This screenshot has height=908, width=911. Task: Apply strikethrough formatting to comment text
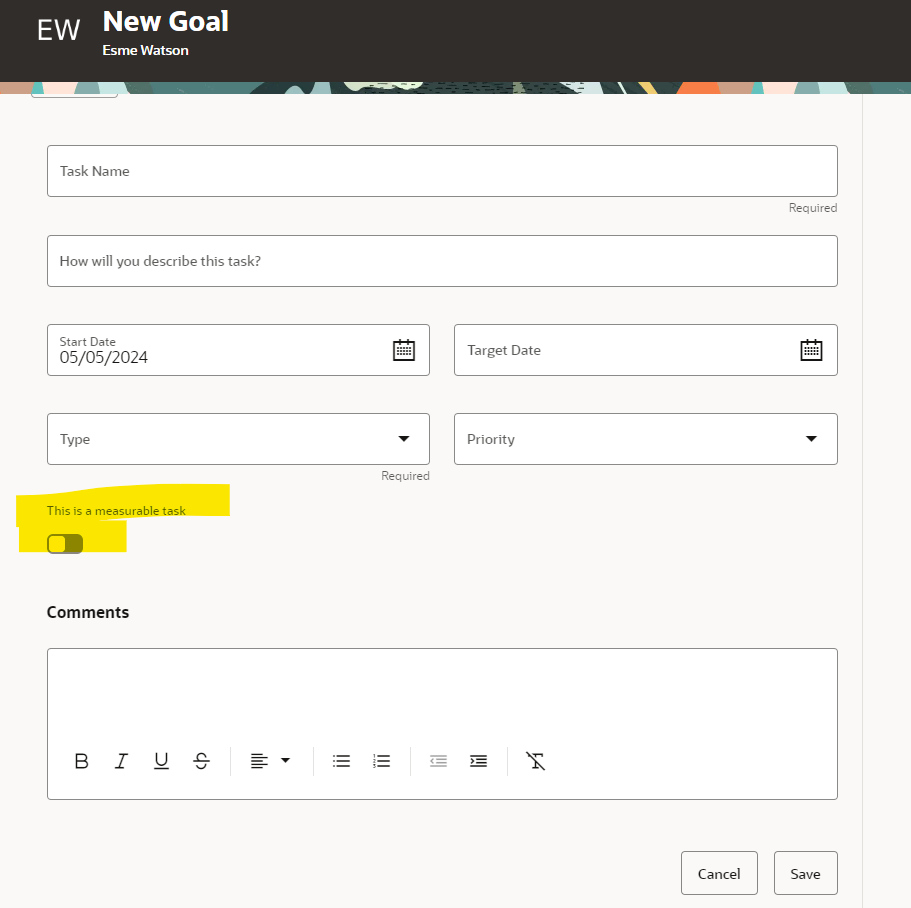(201, 761)
